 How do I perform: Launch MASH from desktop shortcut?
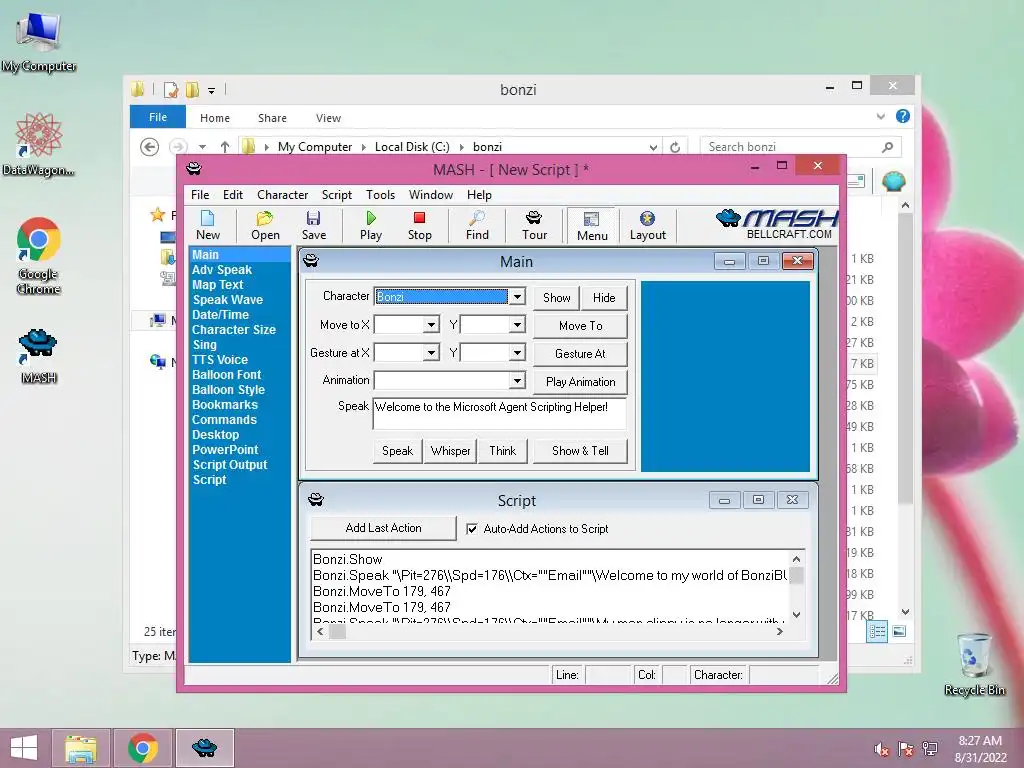pos(39,356)
